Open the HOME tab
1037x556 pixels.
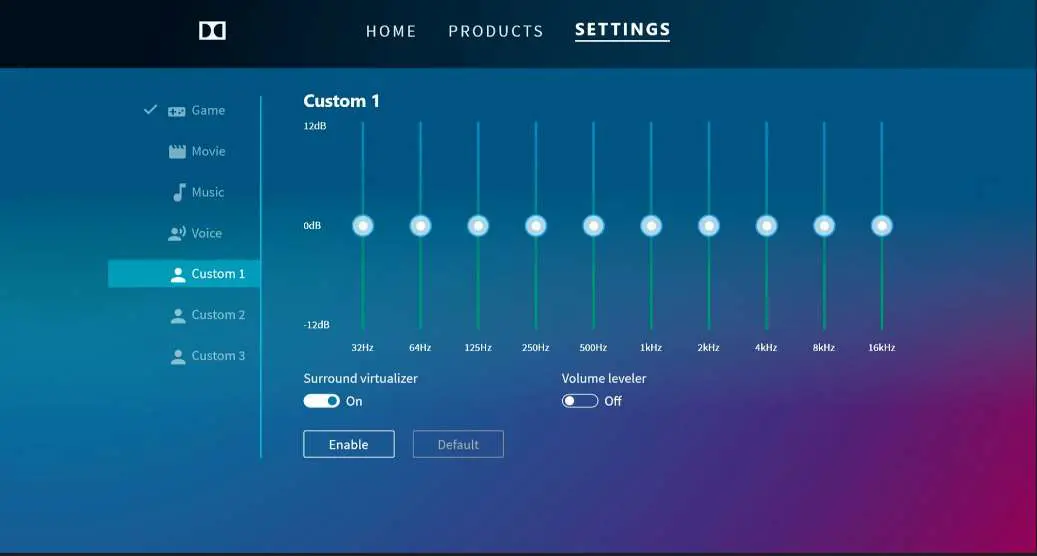point(391,31)
